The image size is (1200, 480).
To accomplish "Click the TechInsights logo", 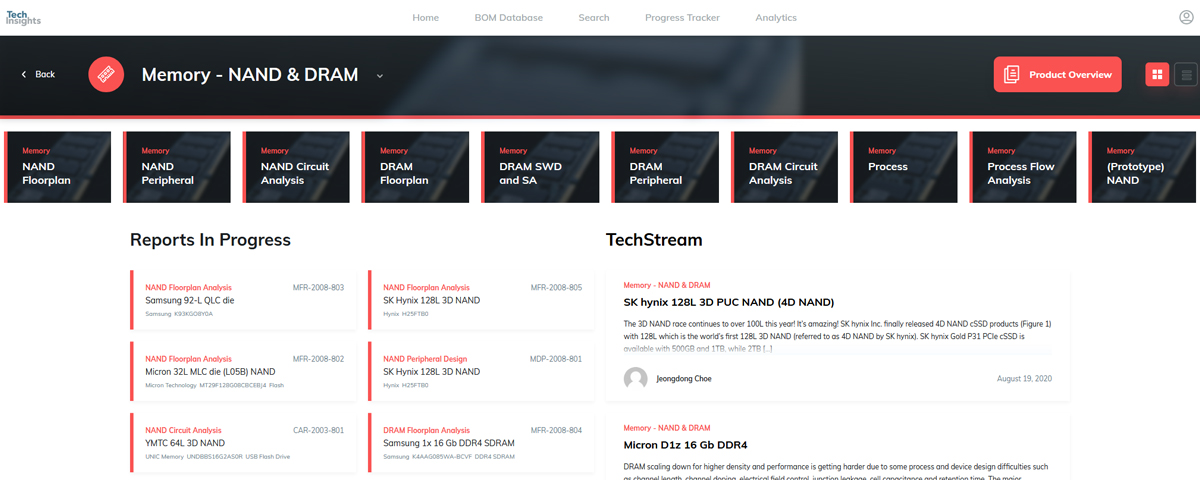I will point(22,17).
